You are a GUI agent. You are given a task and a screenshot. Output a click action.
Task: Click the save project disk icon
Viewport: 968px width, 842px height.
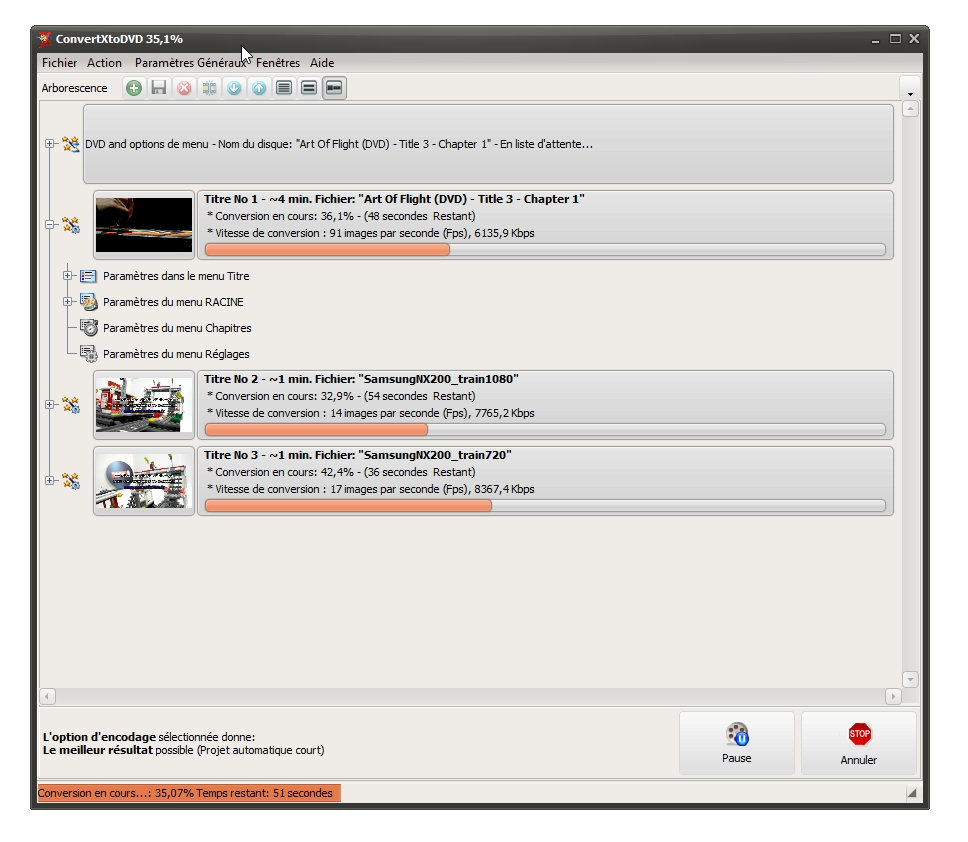pos(158,88)
